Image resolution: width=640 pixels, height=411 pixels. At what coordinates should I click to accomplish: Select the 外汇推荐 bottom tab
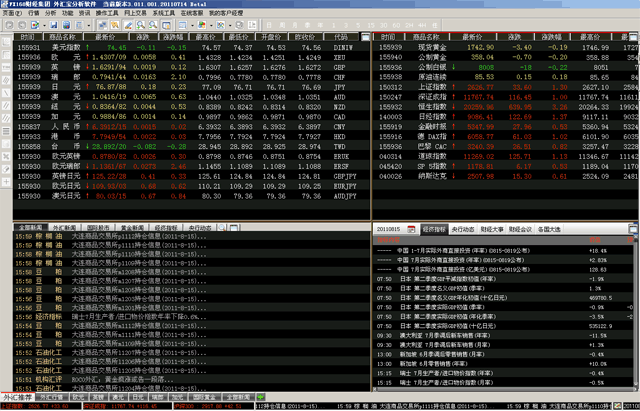pos(18,397)
